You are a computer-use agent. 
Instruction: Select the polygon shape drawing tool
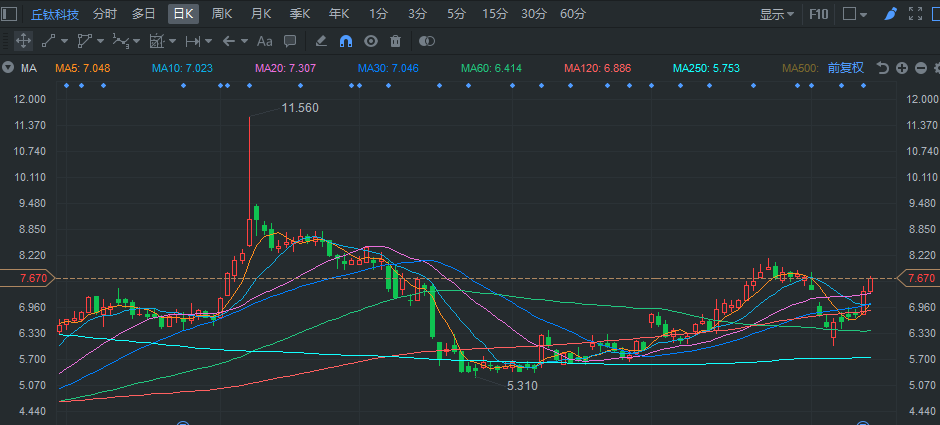click(85, 41)
